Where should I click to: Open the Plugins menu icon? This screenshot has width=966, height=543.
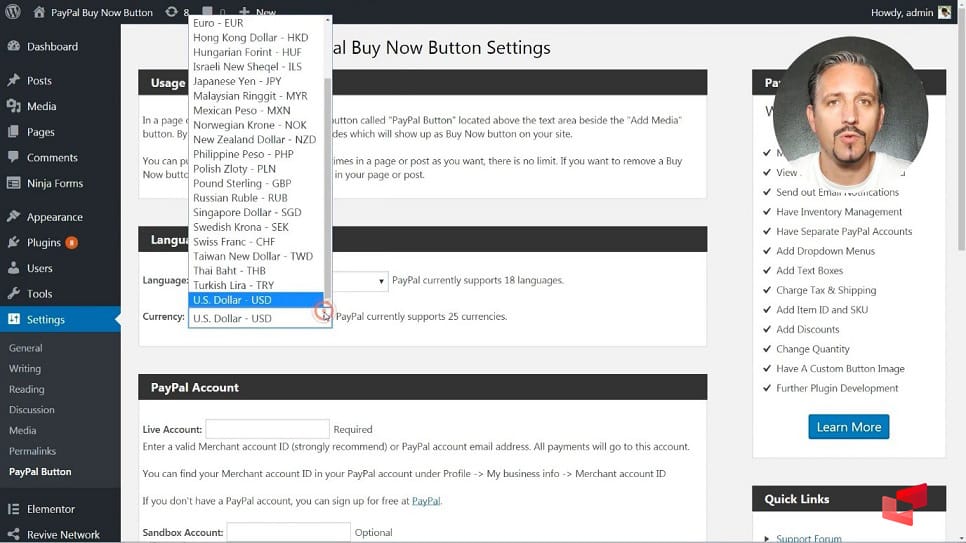13,242
